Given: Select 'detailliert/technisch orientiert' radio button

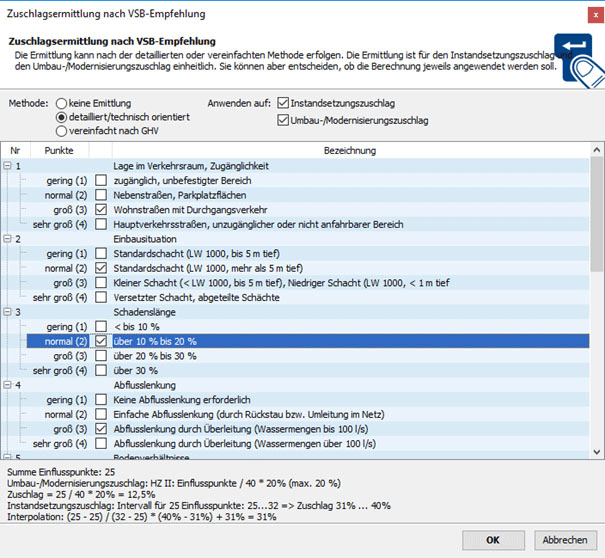Looking at the screenshot, I should point(61,117).
